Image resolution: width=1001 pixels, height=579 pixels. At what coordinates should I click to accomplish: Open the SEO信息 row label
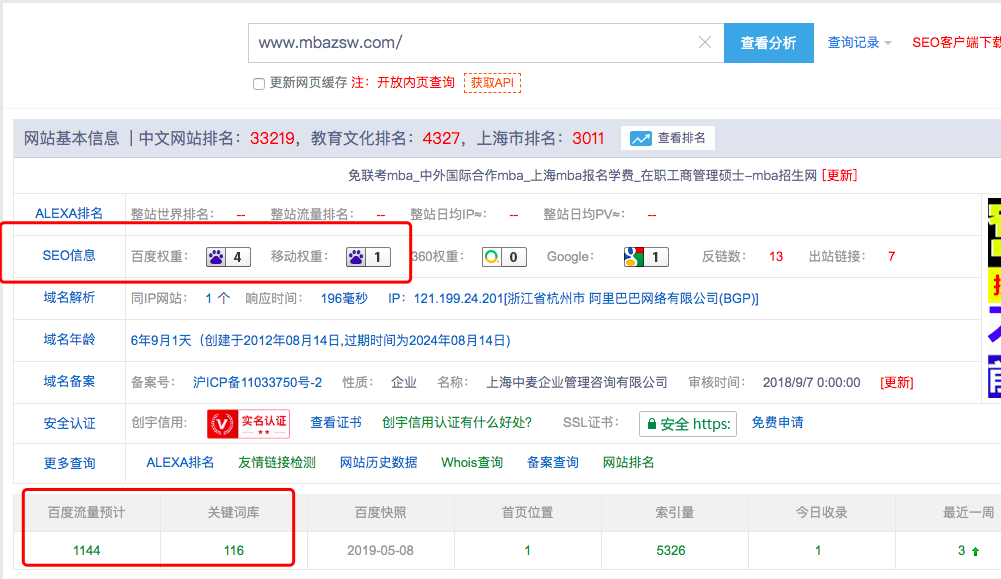[69, 256]
